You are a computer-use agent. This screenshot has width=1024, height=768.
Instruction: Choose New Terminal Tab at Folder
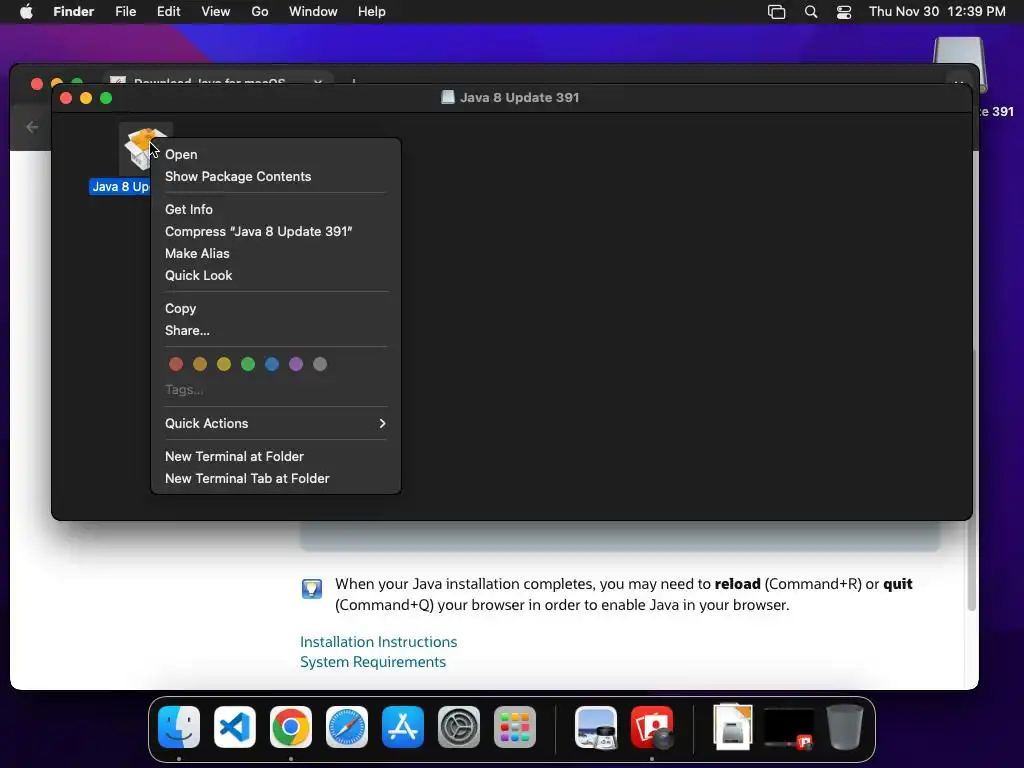(x=276, y=479)
